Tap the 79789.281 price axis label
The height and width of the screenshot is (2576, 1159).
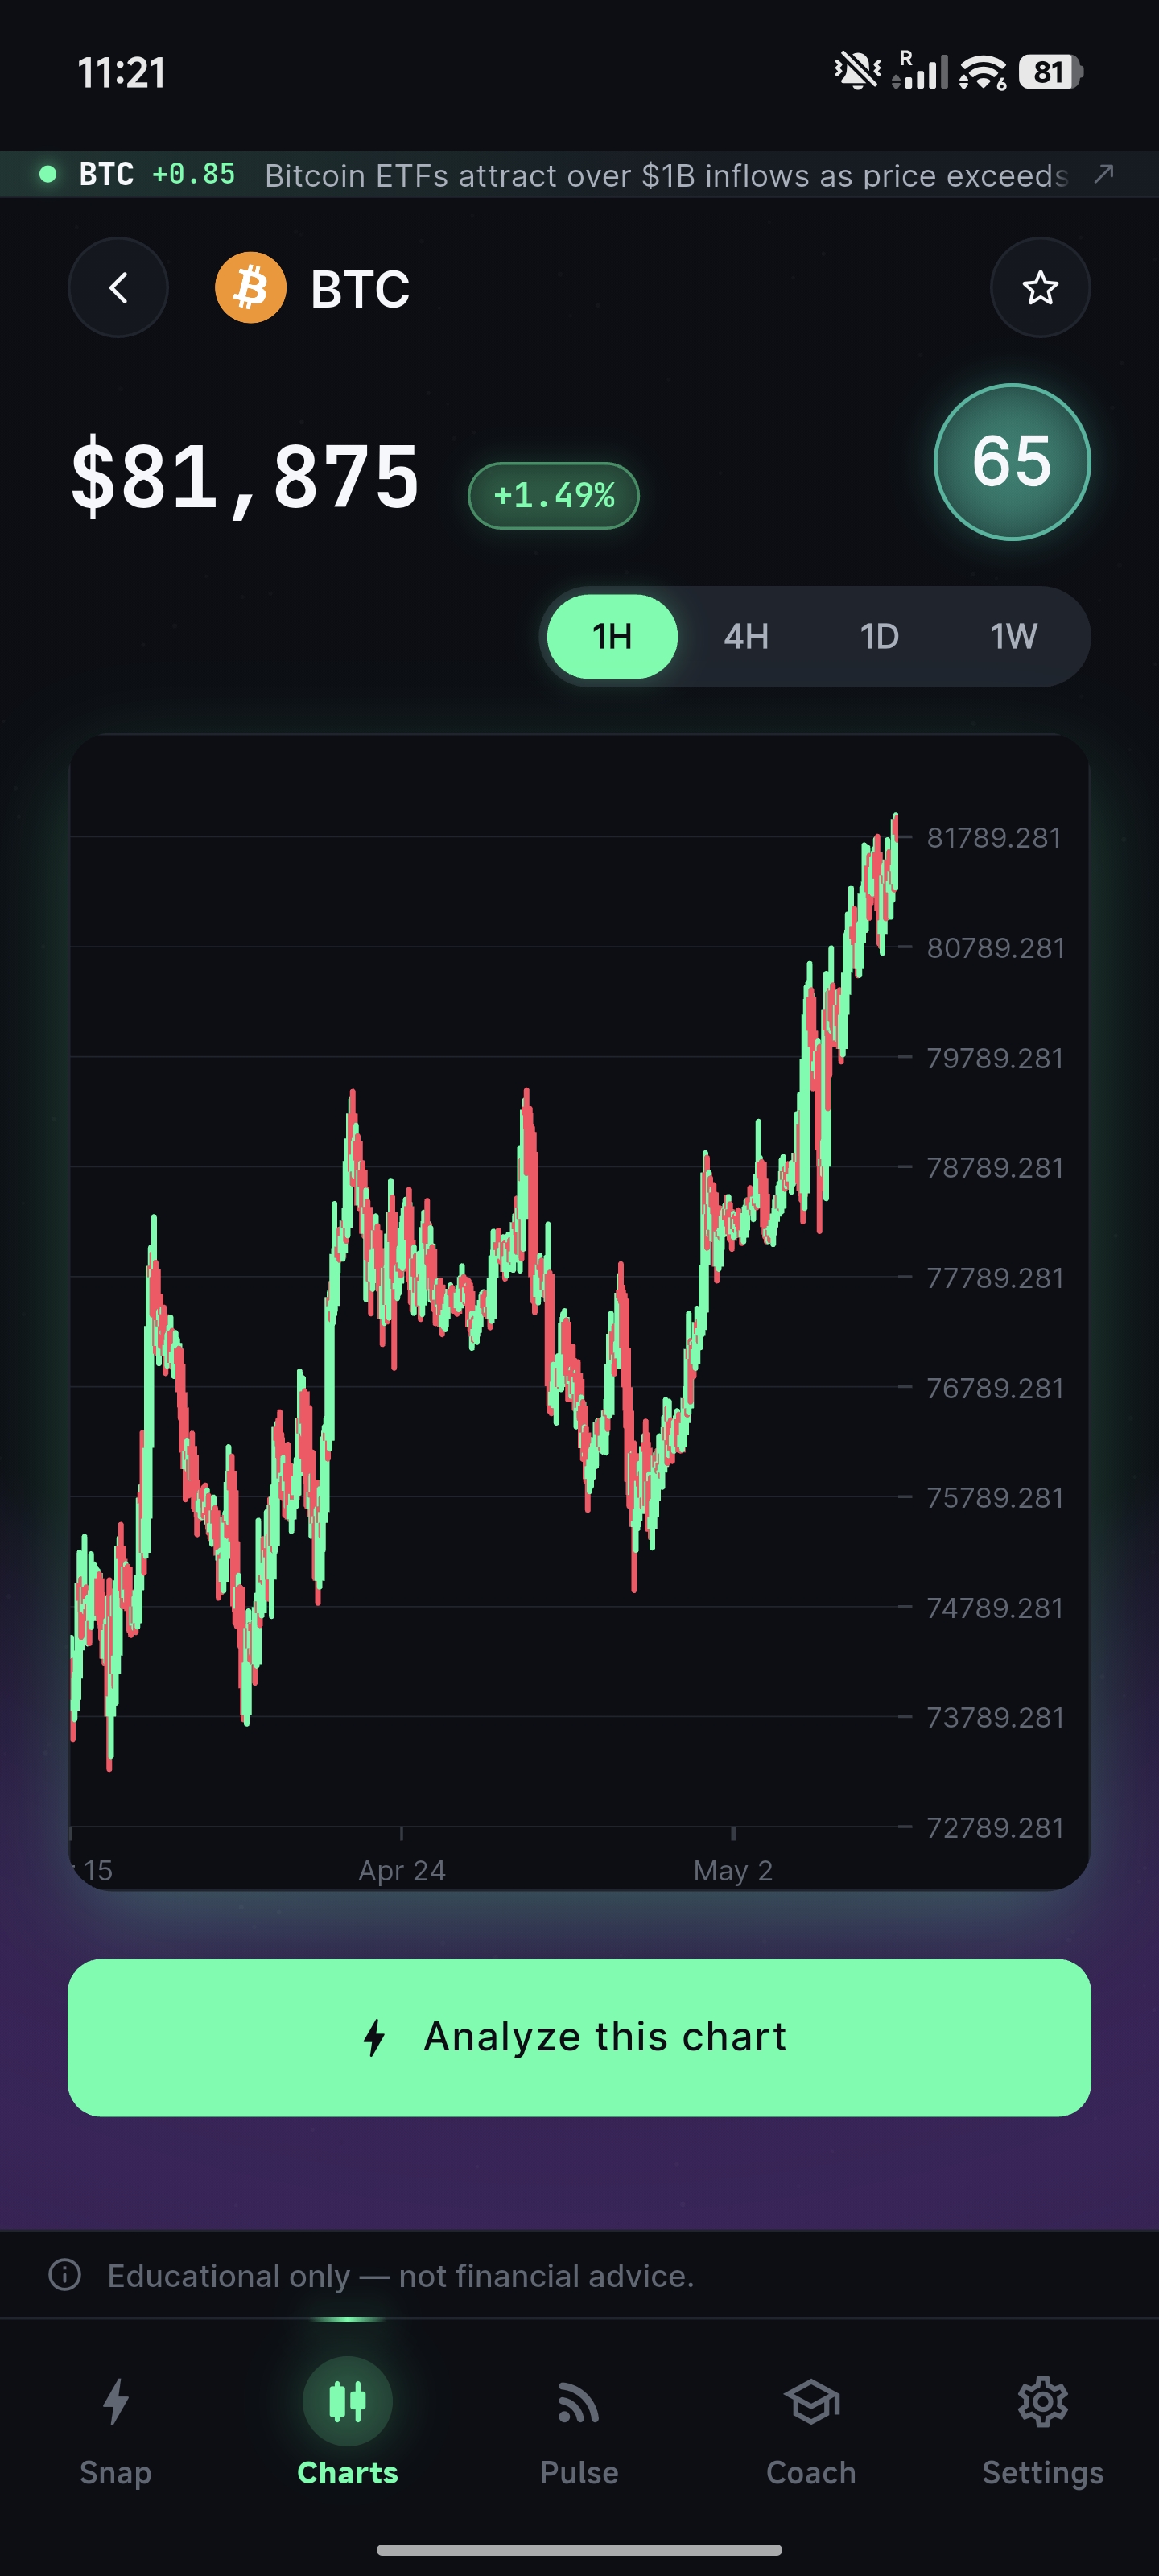(x=994, y=1058)
